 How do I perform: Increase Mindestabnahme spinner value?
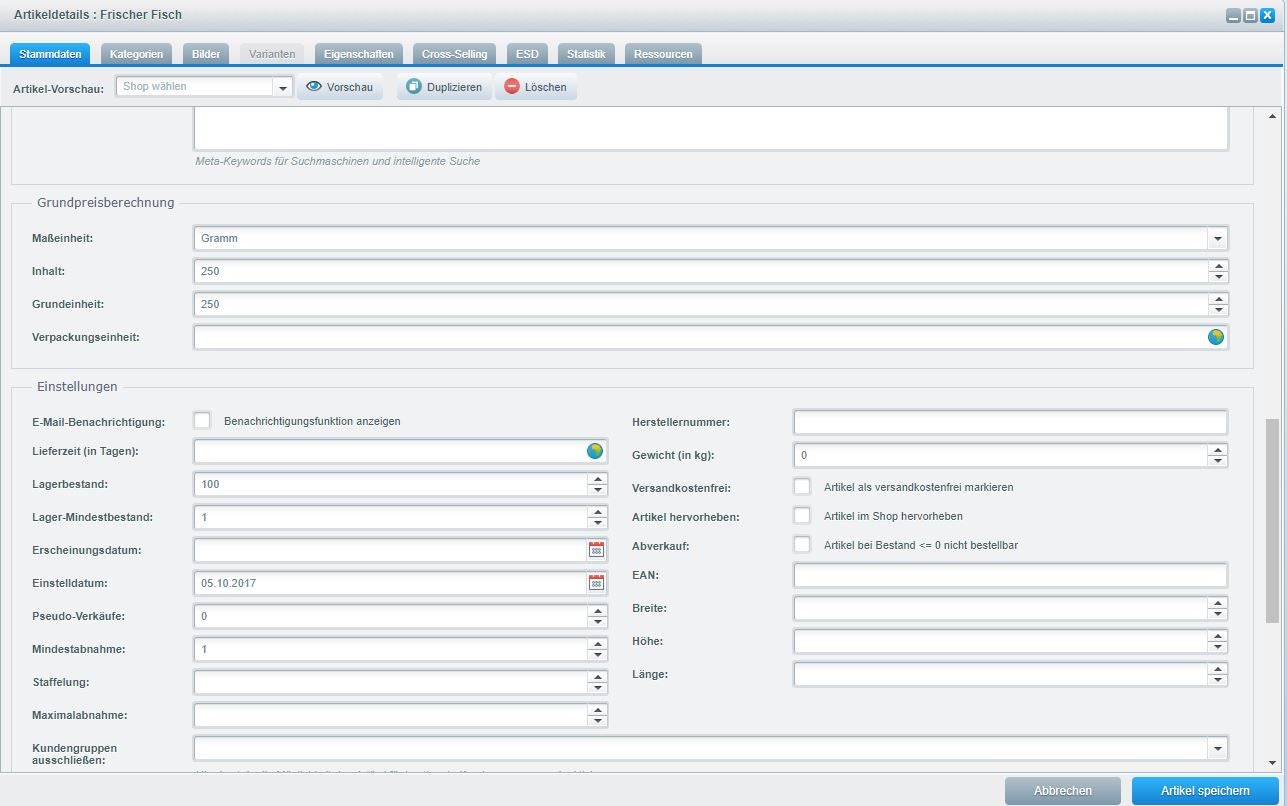pyautogui.click(x=597, y=644)
